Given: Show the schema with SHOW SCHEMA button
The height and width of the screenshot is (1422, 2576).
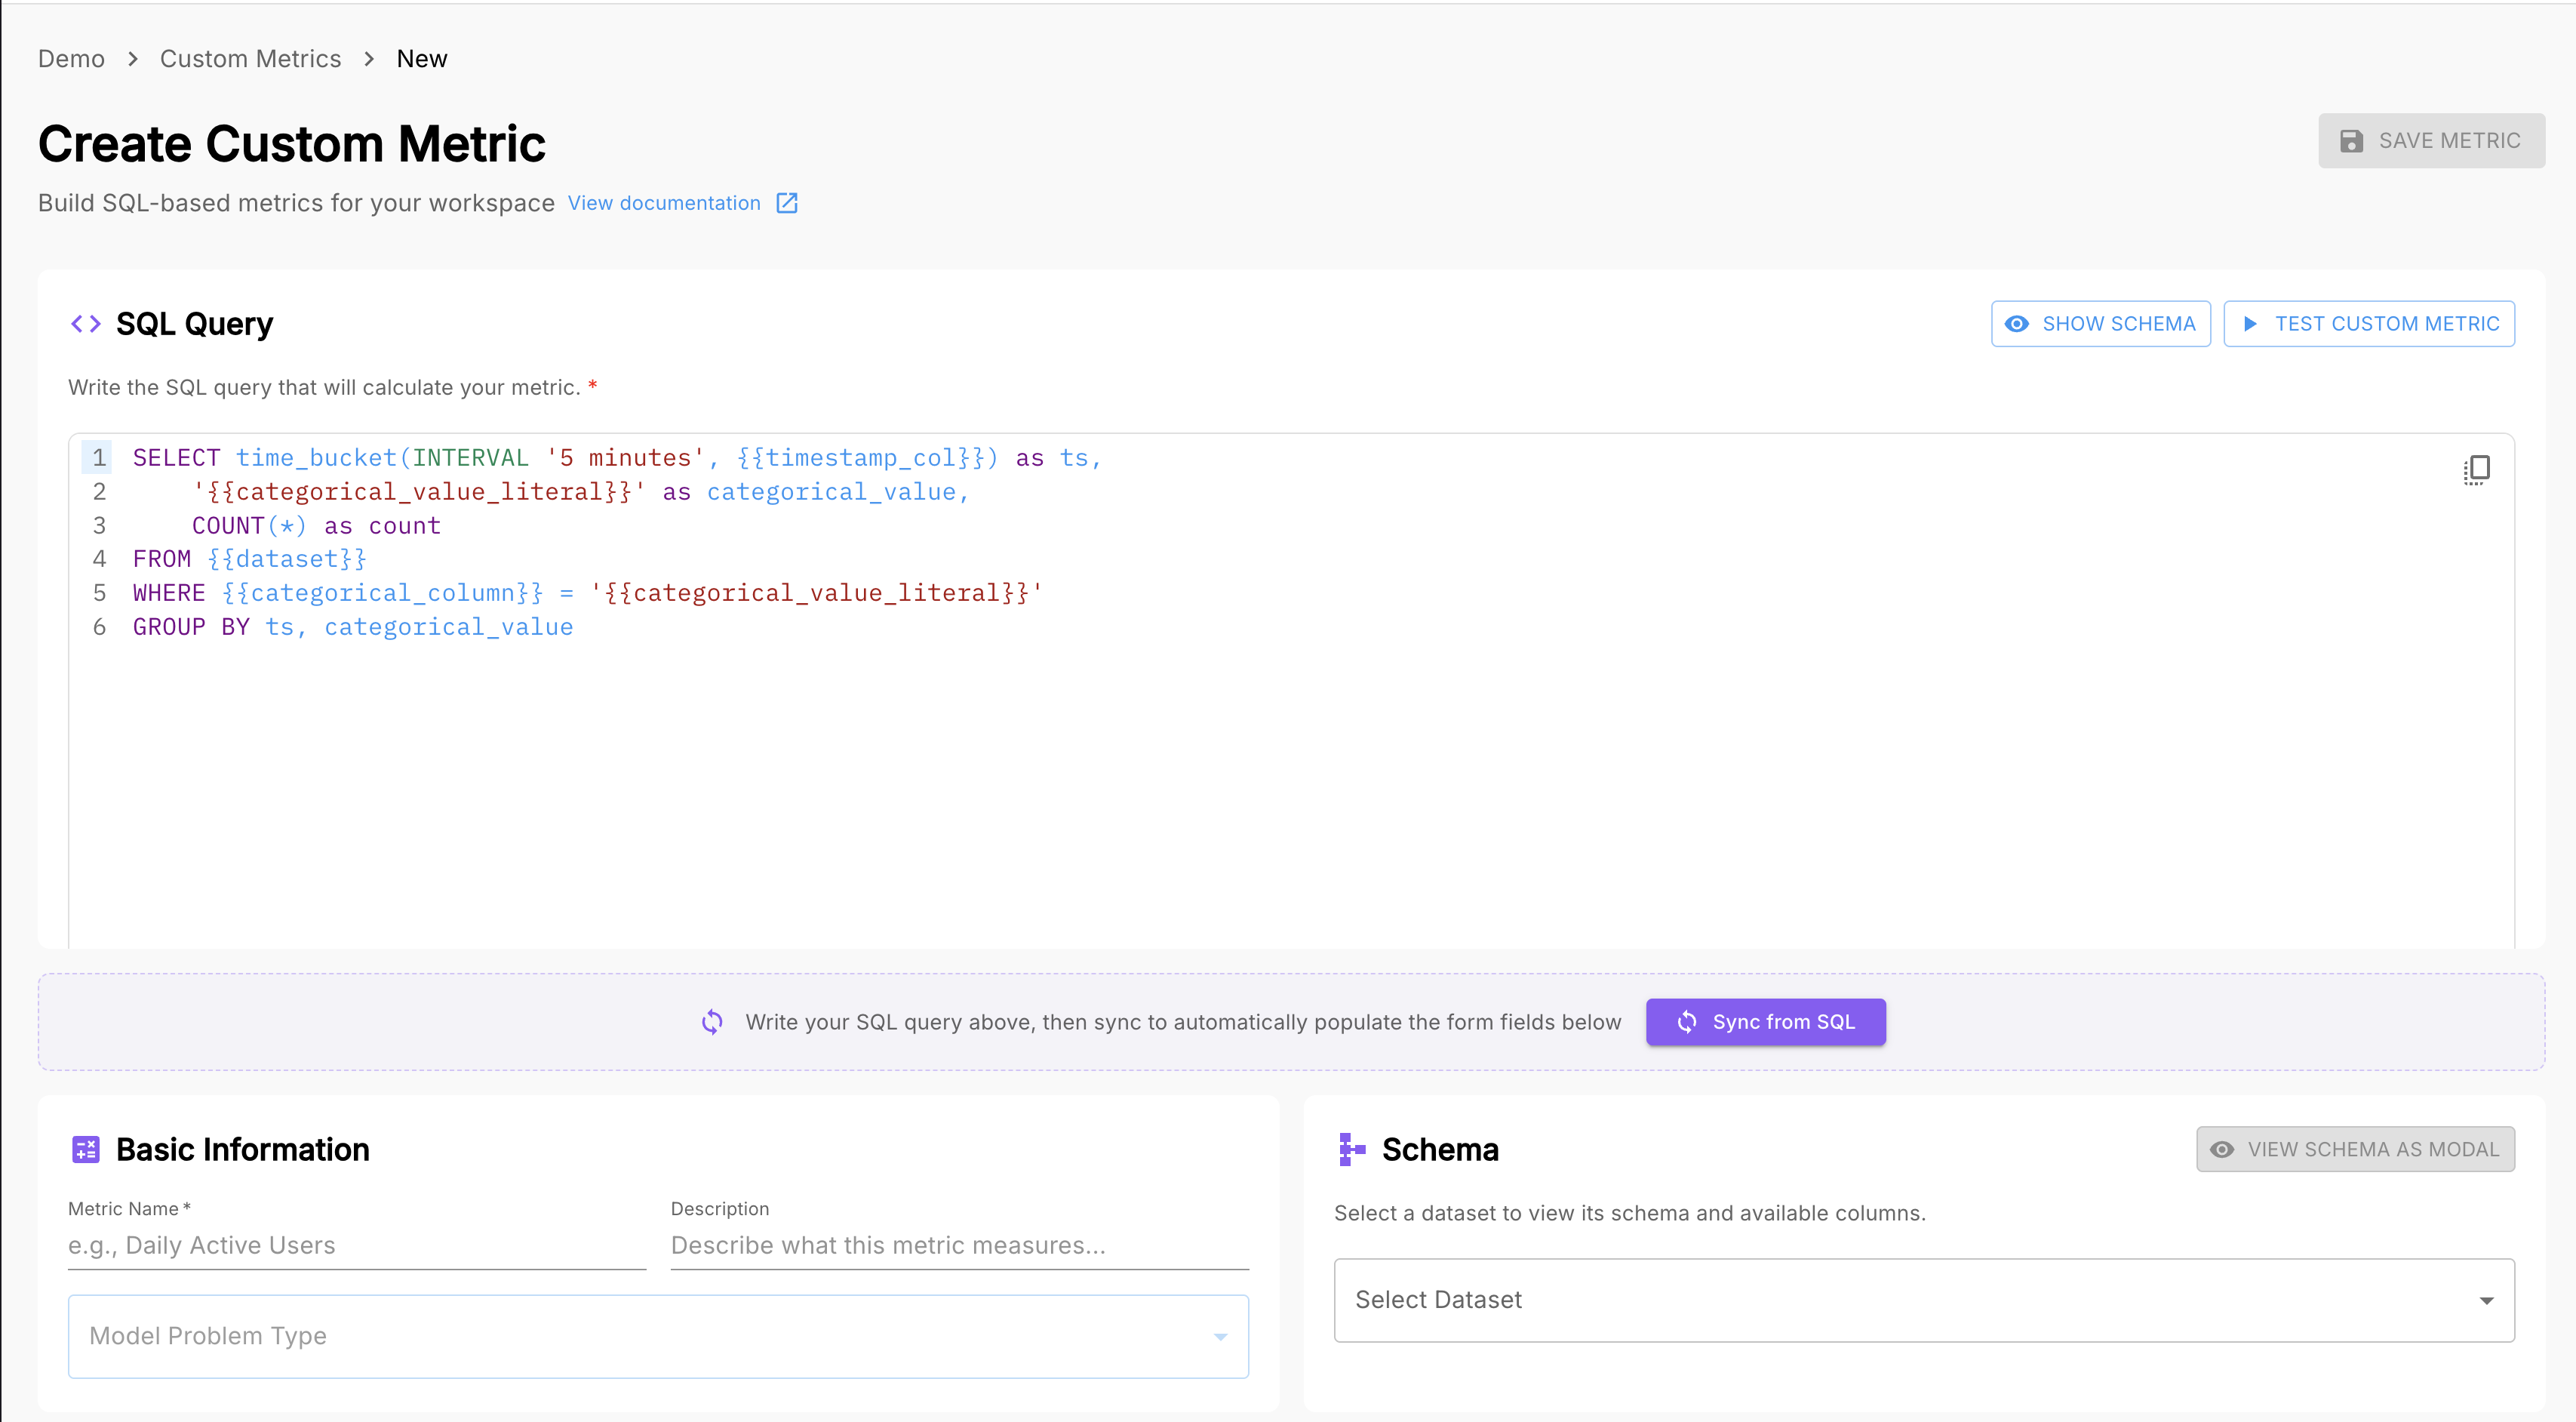Looking at the screenshot, I should point(2100,324).
